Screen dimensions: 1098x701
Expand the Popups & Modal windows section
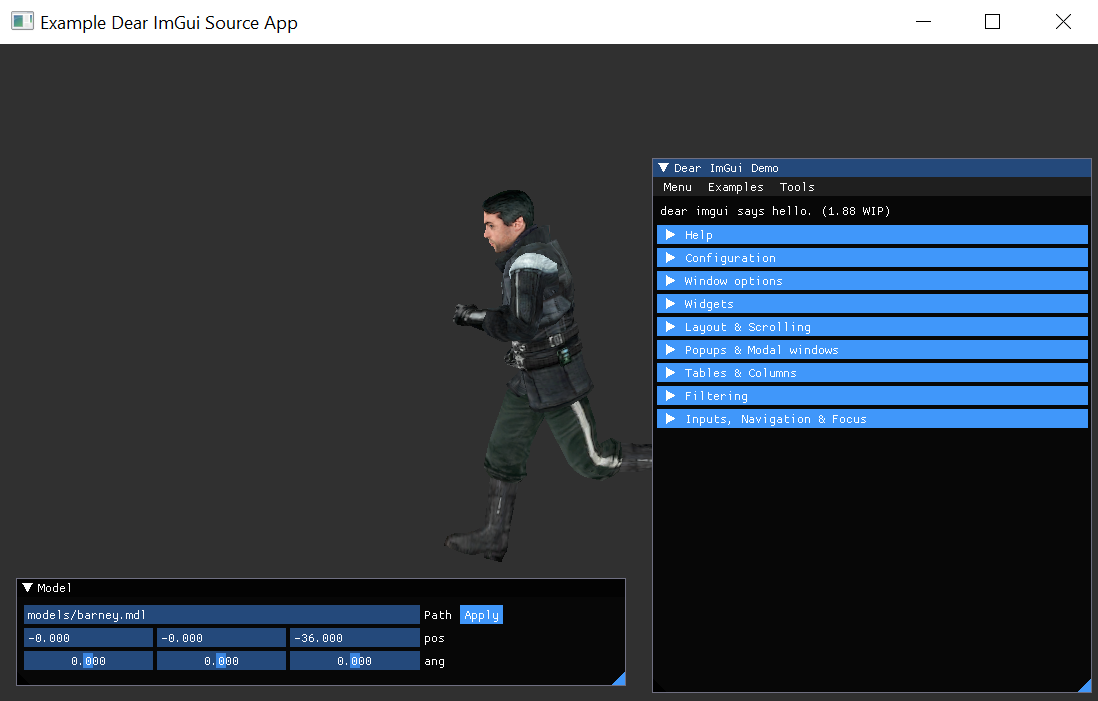click(872, 350)
